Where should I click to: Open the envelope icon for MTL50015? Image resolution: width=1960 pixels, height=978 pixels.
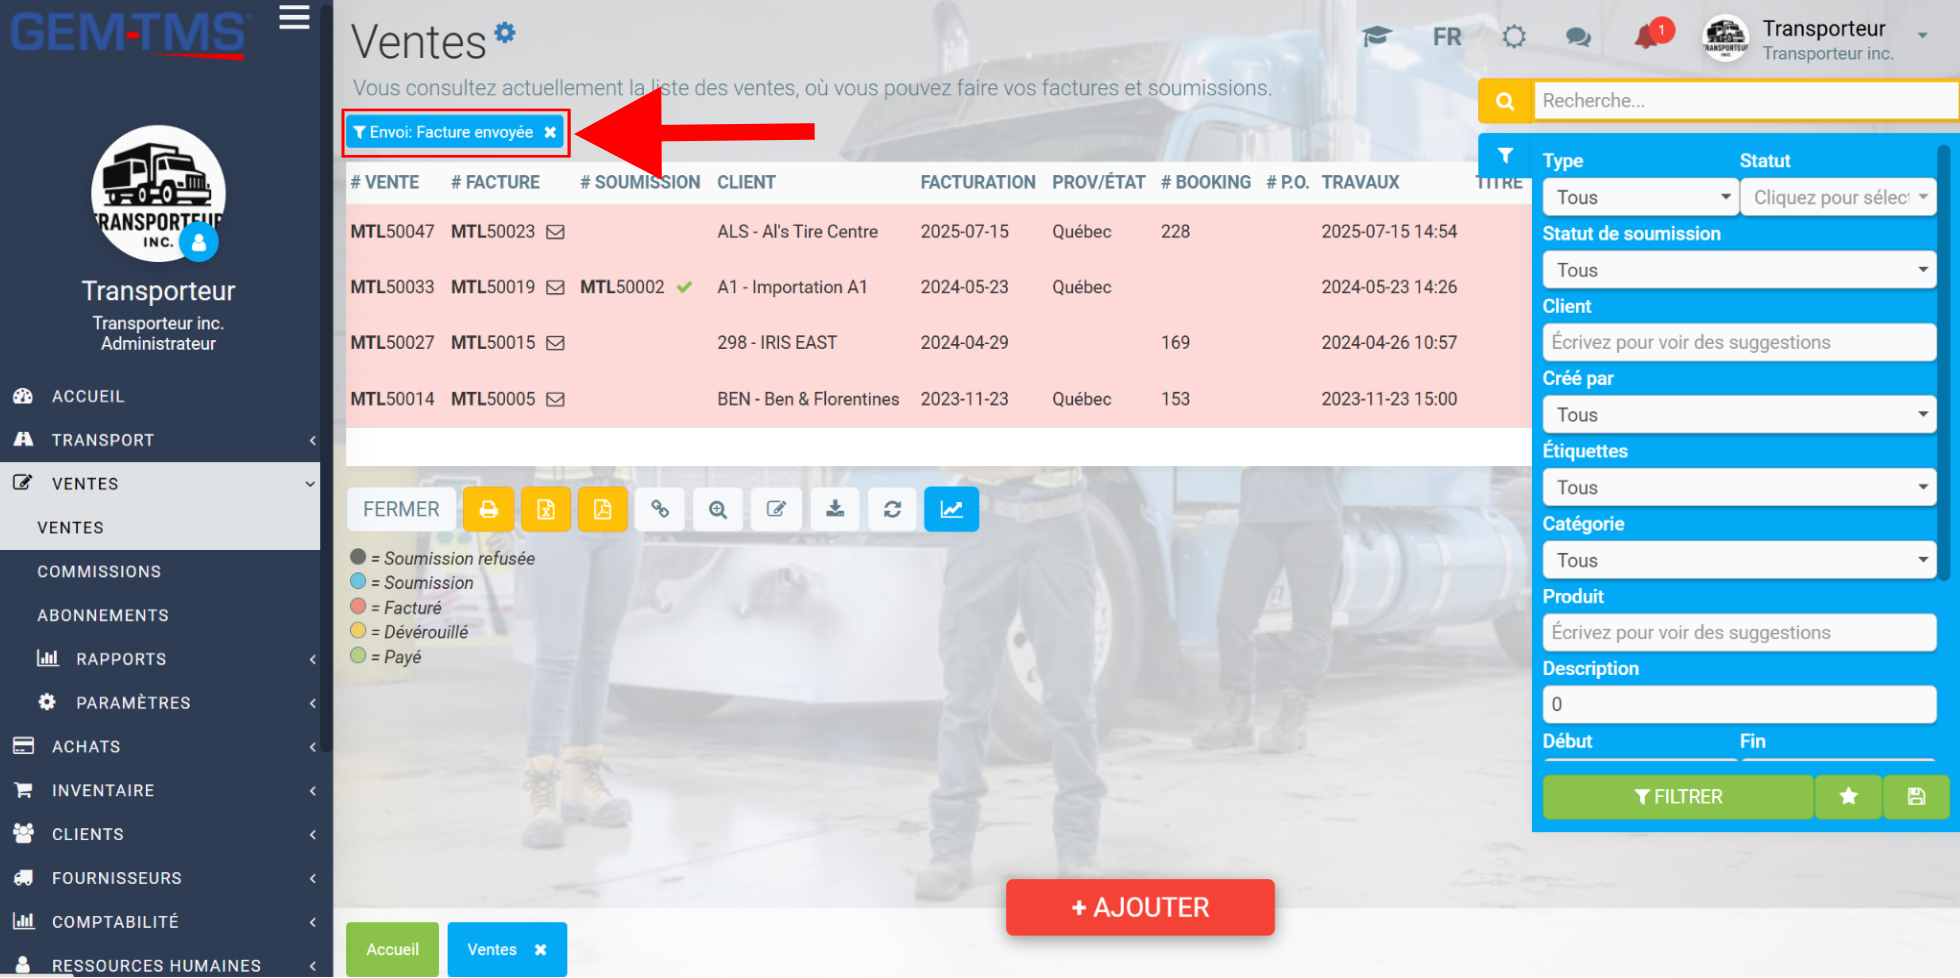(x=556, y=343)
